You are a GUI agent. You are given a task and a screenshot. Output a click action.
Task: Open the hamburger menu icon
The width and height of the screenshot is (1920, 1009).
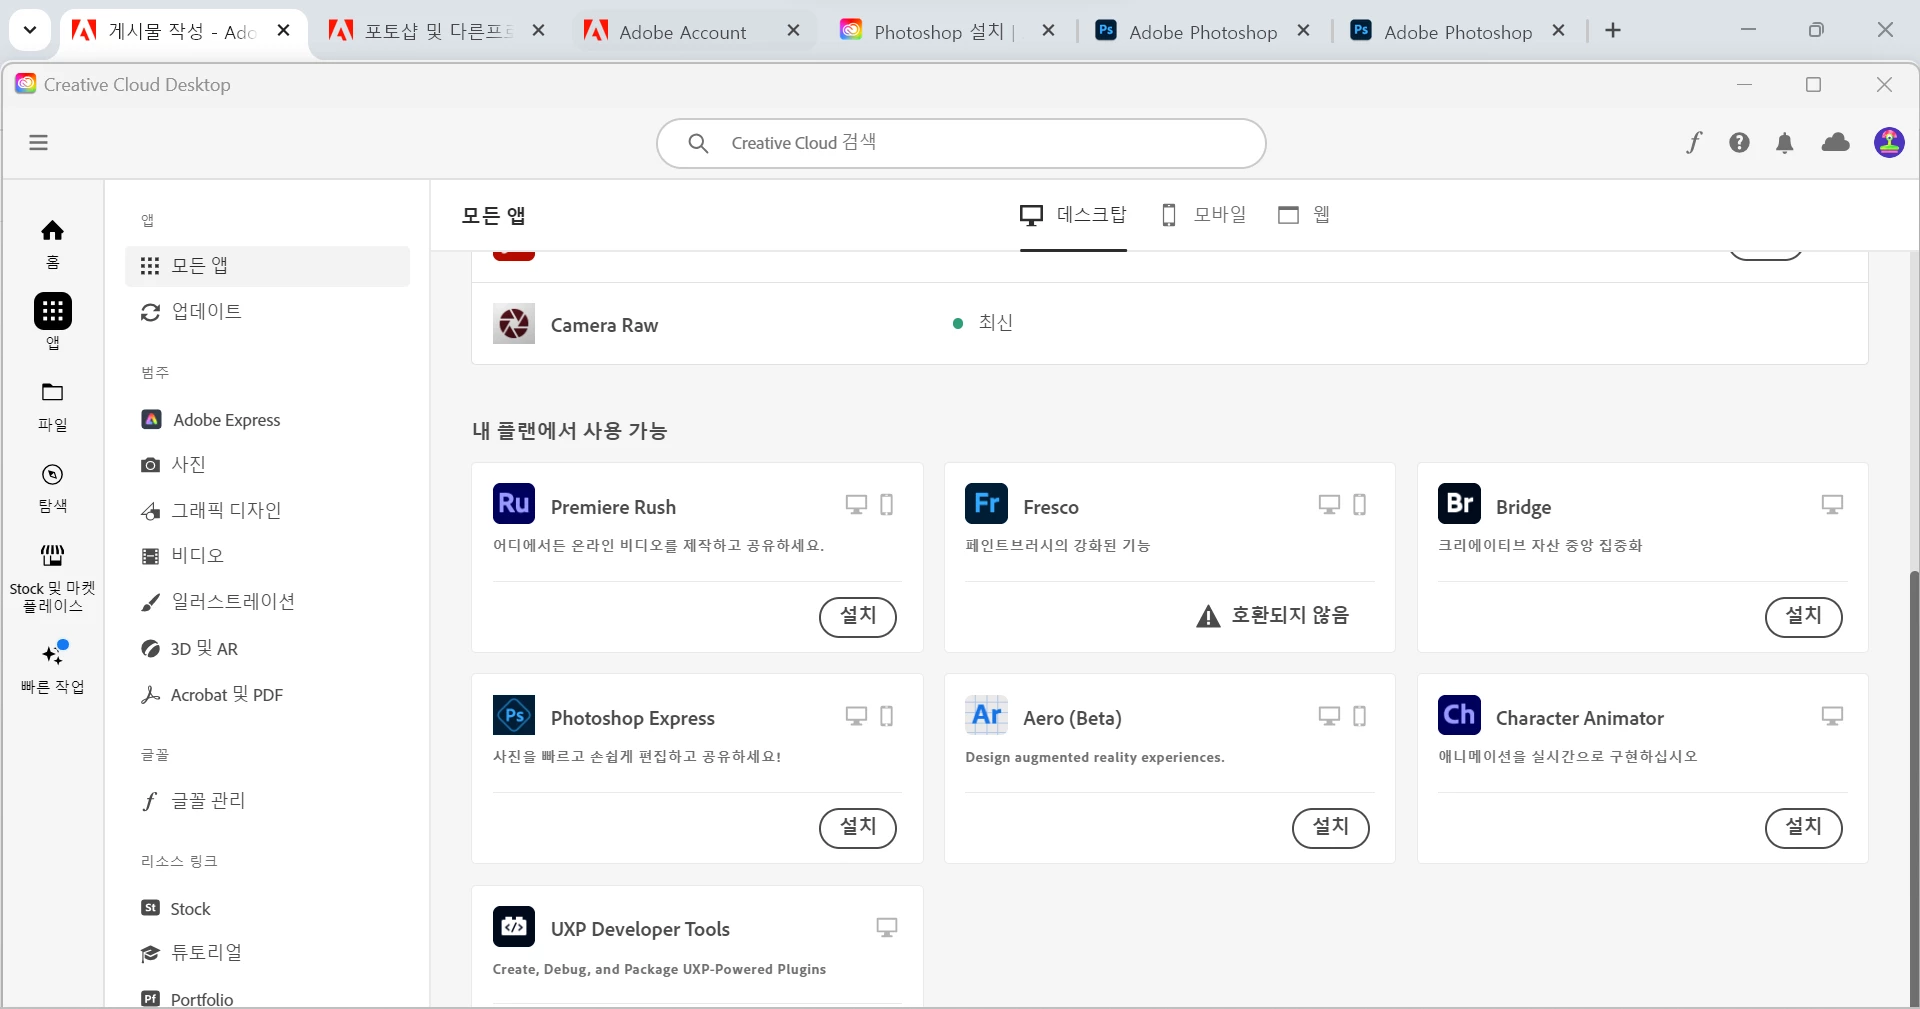point(39,143)
